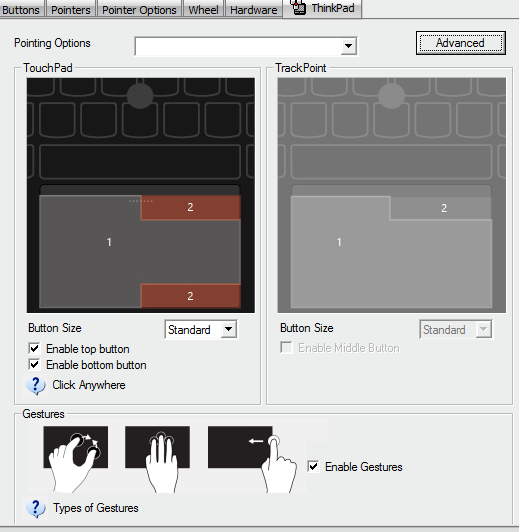The image size is (519, 532).
Task: Click the Click Anywhere link text
Action: [89, 385]
